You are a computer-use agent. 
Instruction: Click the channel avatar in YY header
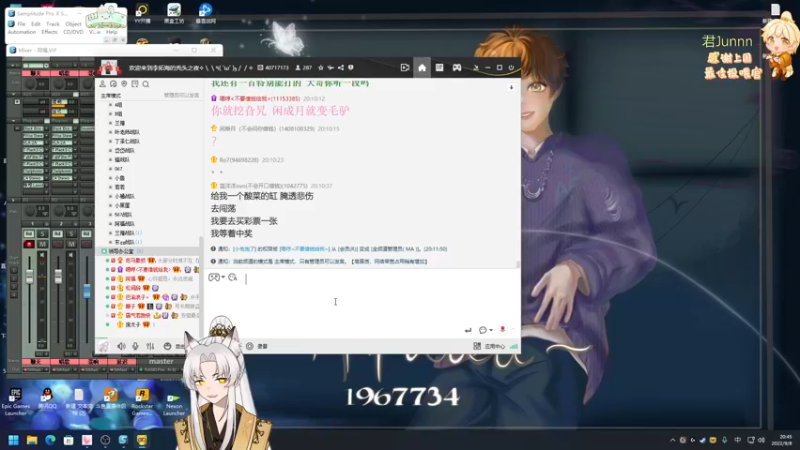[x=109, y=67]
